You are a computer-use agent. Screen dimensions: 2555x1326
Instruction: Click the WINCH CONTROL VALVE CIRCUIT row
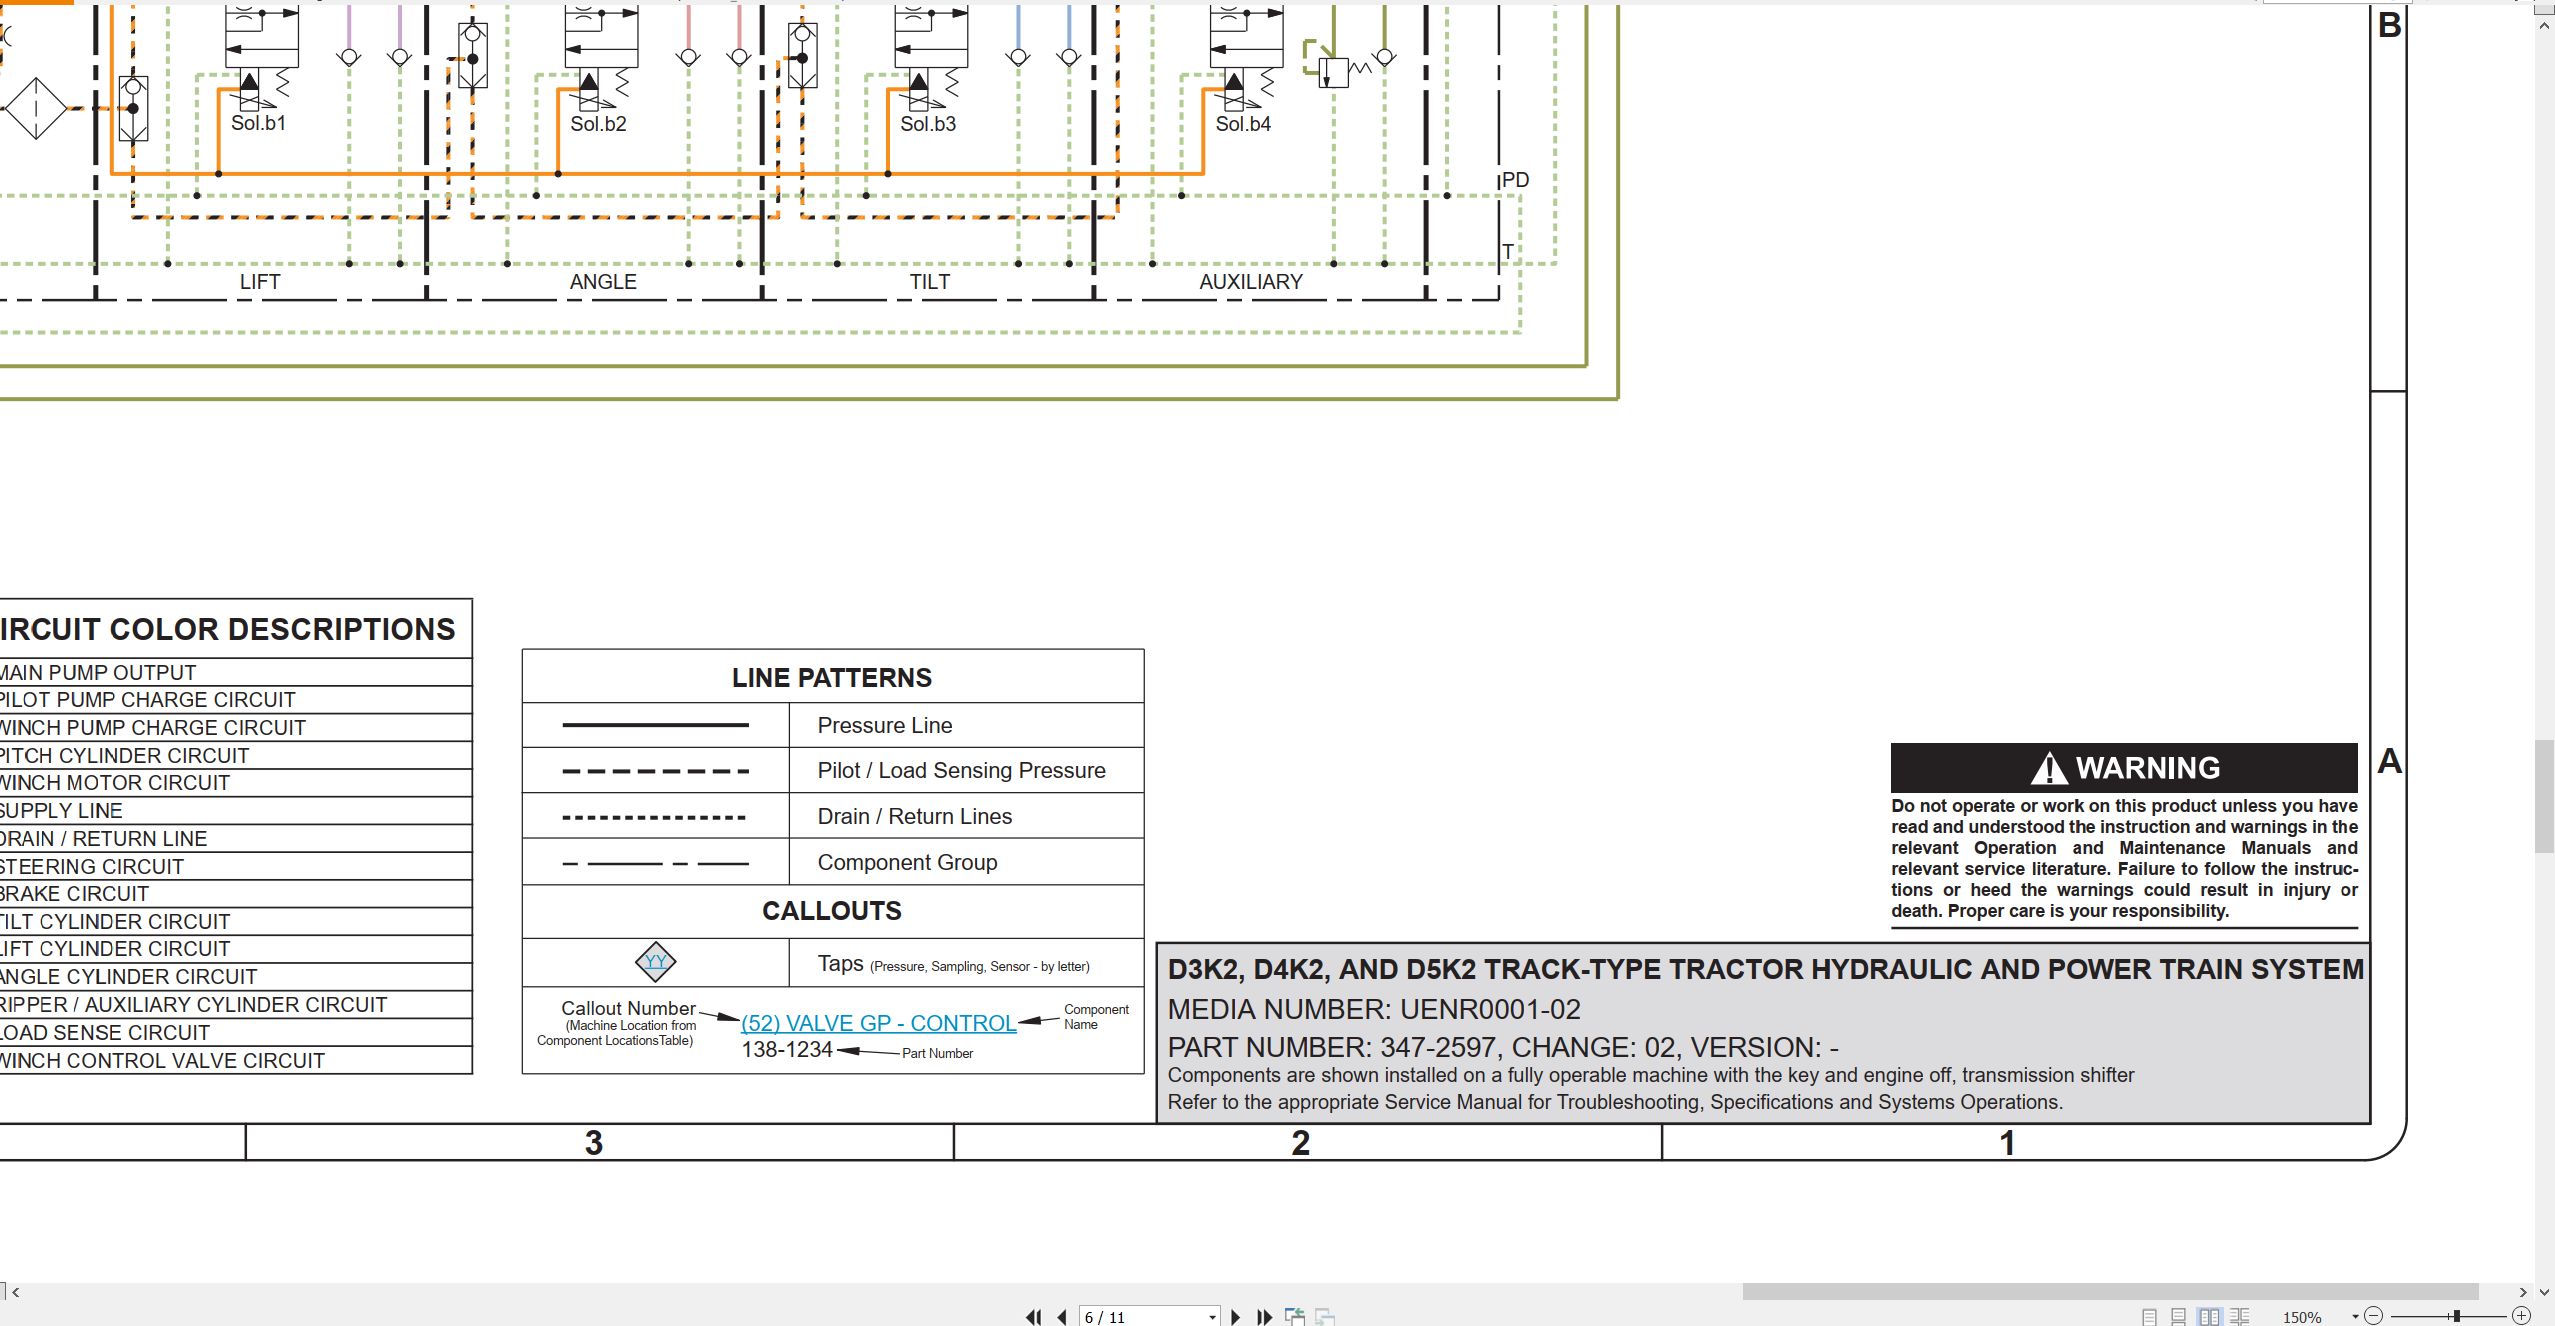[235, 1061]
